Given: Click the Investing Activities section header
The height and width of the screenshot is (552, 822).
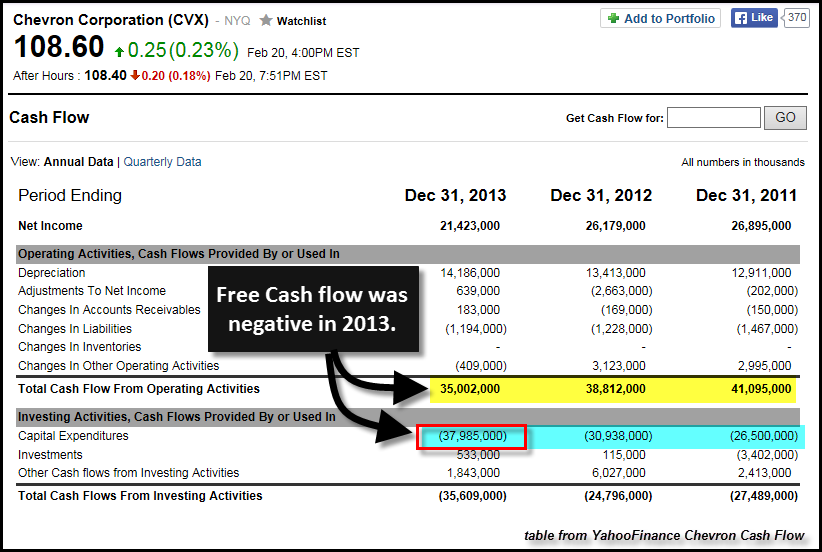Looking at the screenshot, I should coord(408,417).
